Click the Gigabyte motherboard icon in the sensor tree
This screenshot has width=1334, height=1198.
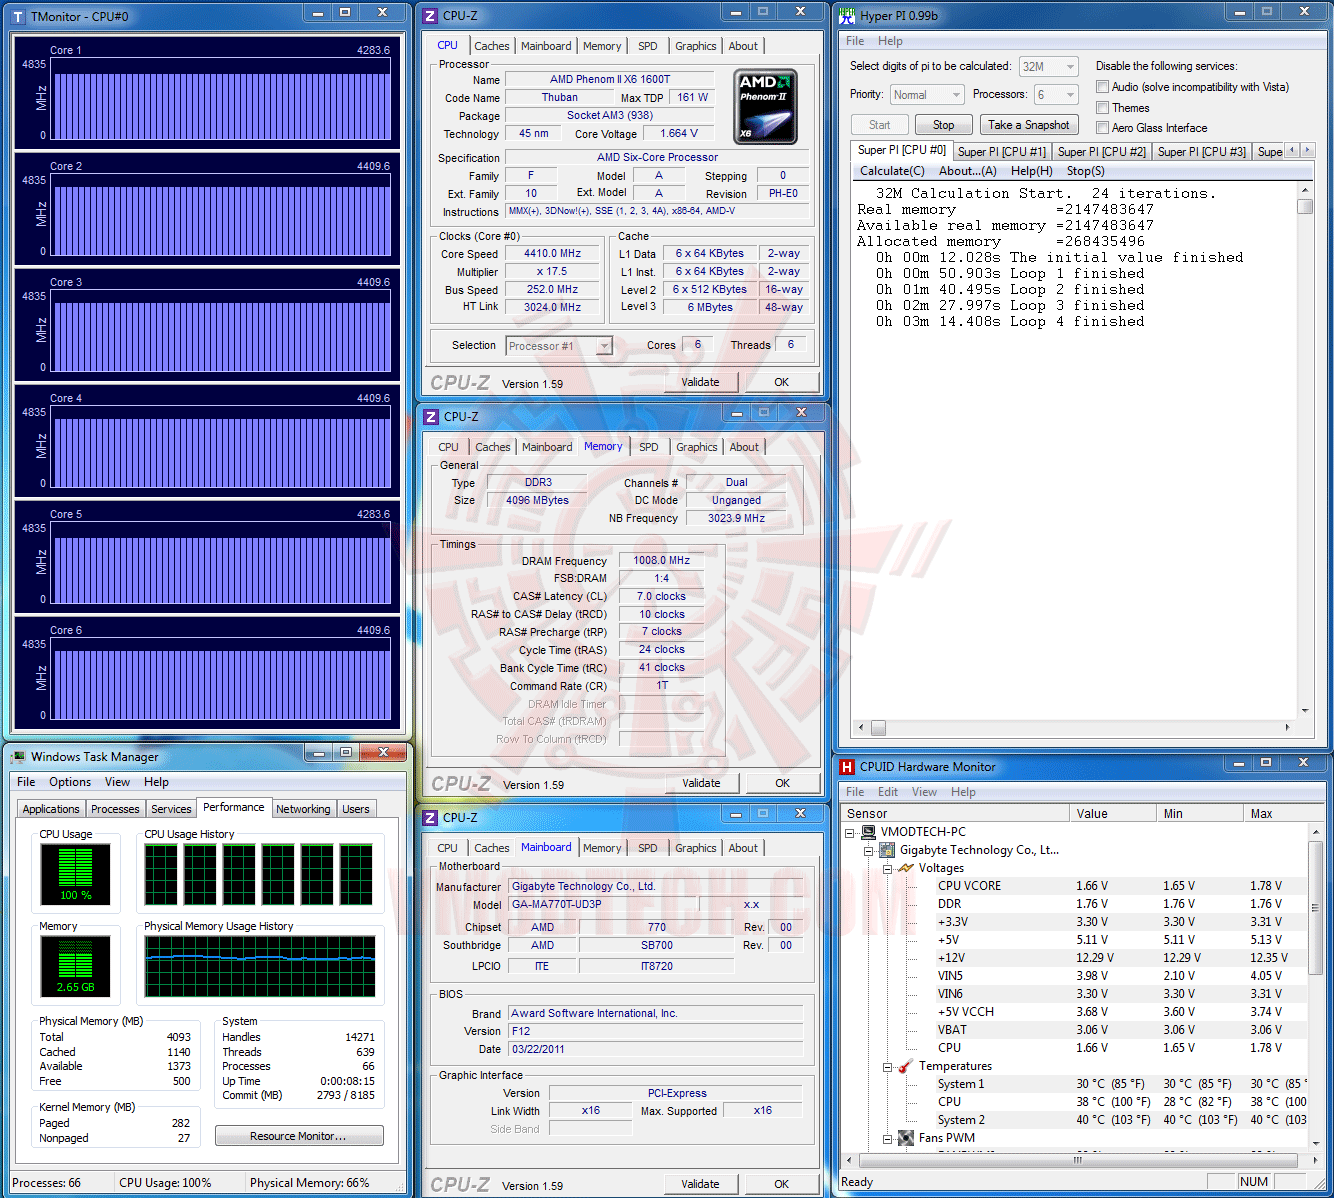(887, 850)
